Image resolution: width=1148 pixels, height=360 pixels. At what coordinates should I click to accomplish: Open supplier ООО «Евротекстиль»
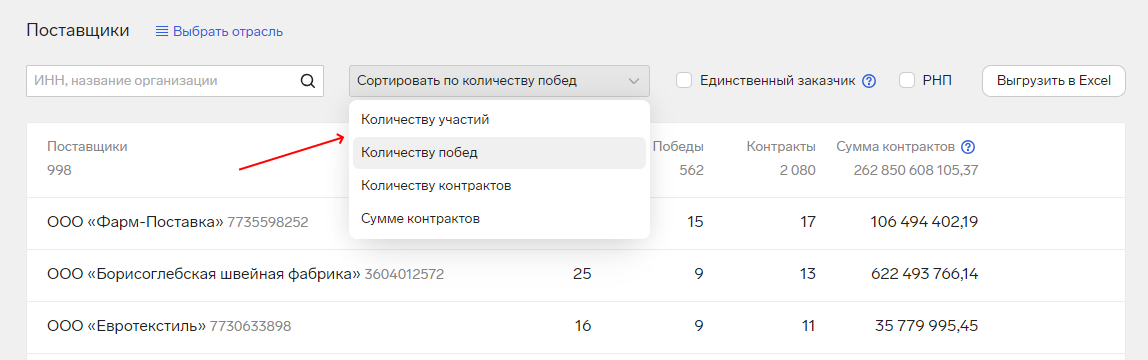(x=127, y=326)
